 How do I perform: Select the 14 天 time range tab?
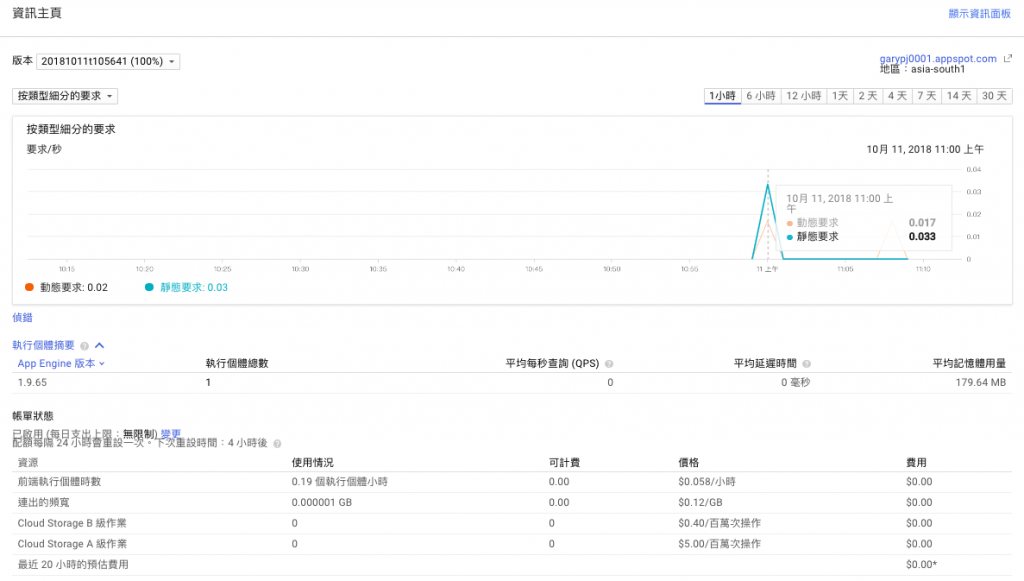tap(959, 96)
